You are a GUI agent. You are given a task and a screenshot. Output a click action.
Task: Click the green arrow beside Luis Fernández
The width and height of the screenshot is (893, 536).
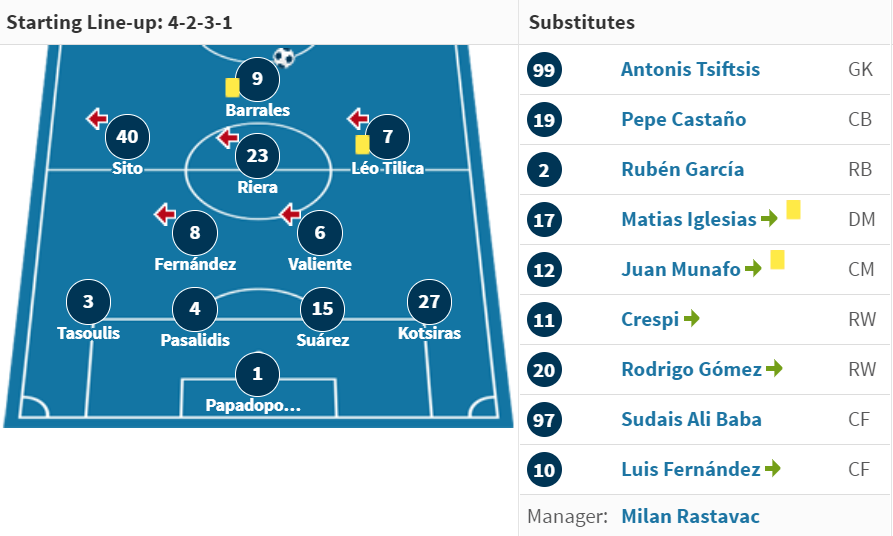coord(773,468)
